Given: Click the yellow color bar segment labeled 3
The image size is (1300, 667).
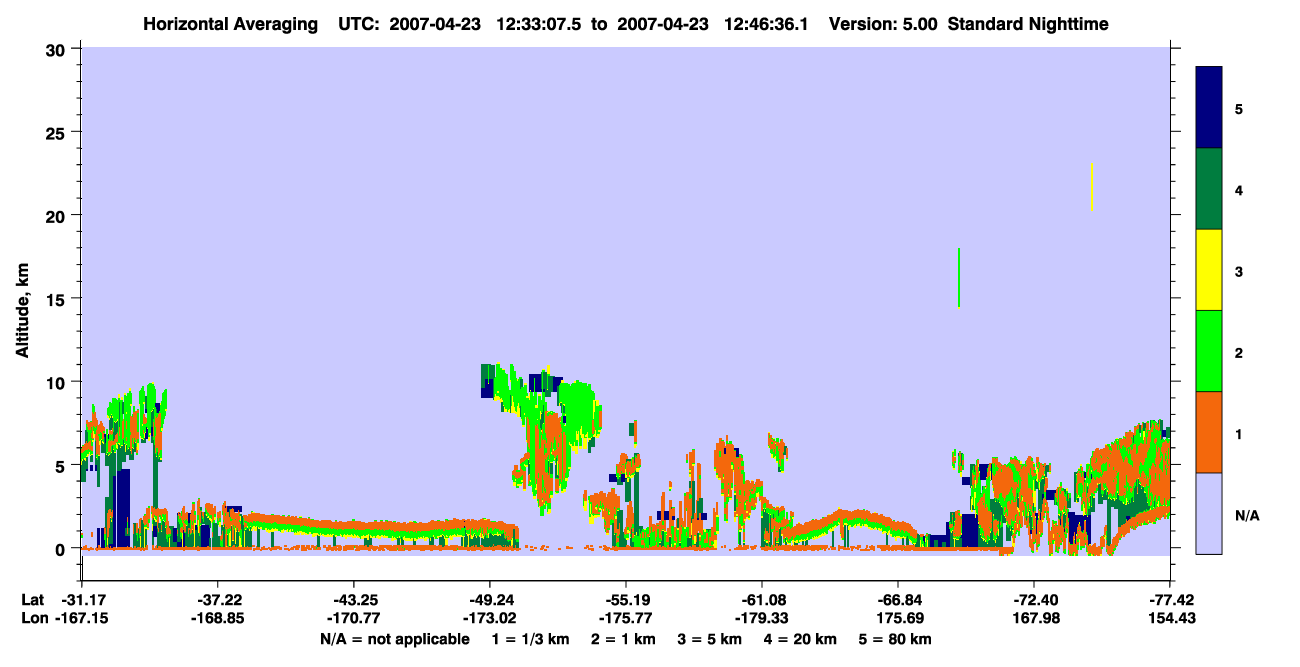Looking at the screenshot, I should coord(1209,270).
